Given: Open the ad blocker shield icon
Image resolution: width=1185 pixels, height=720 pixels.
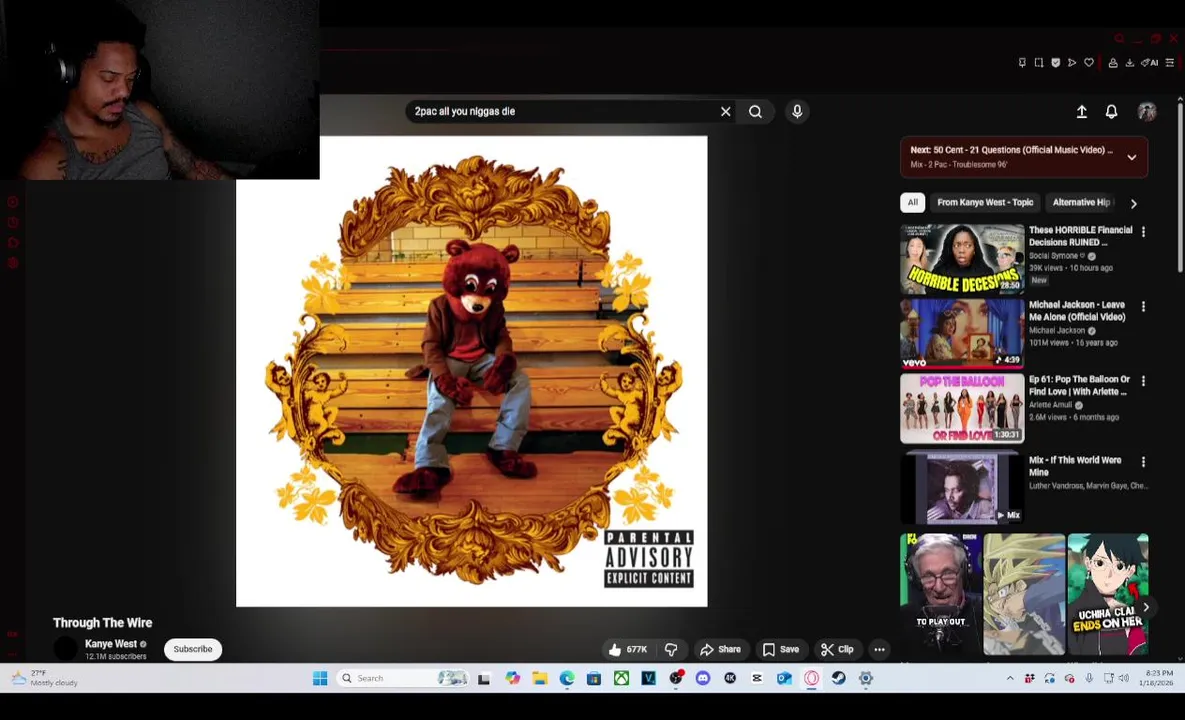Looking at the screenshot, I should click(1055, 63).
